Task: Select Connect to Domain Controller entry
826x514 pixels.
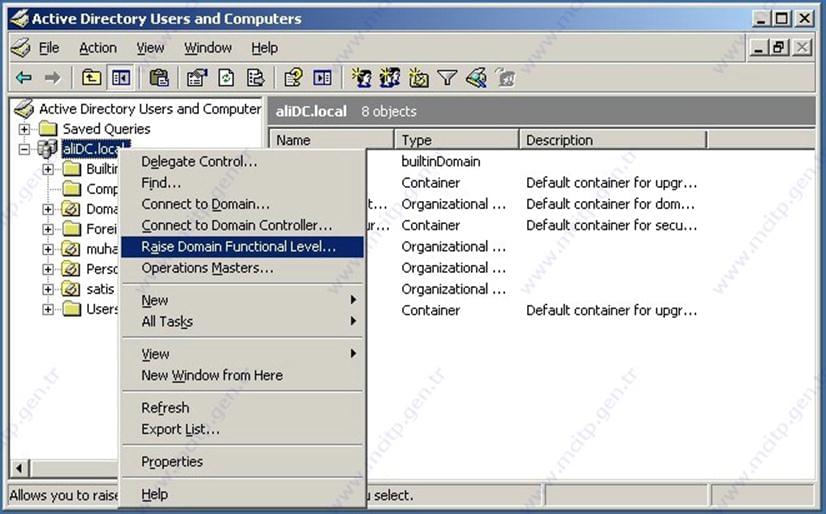Action: 242,225
